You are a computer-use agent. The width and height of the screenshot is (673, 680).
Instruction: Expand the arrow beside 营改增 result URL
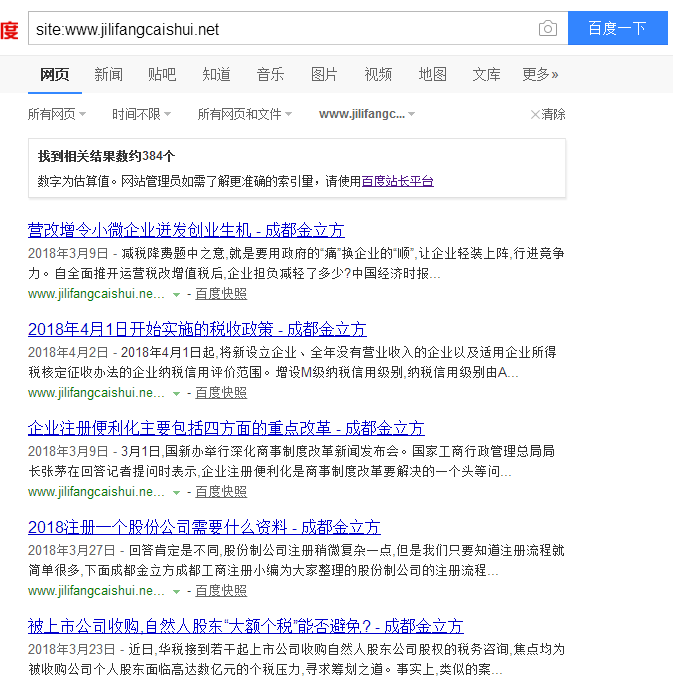click(176, 294)
